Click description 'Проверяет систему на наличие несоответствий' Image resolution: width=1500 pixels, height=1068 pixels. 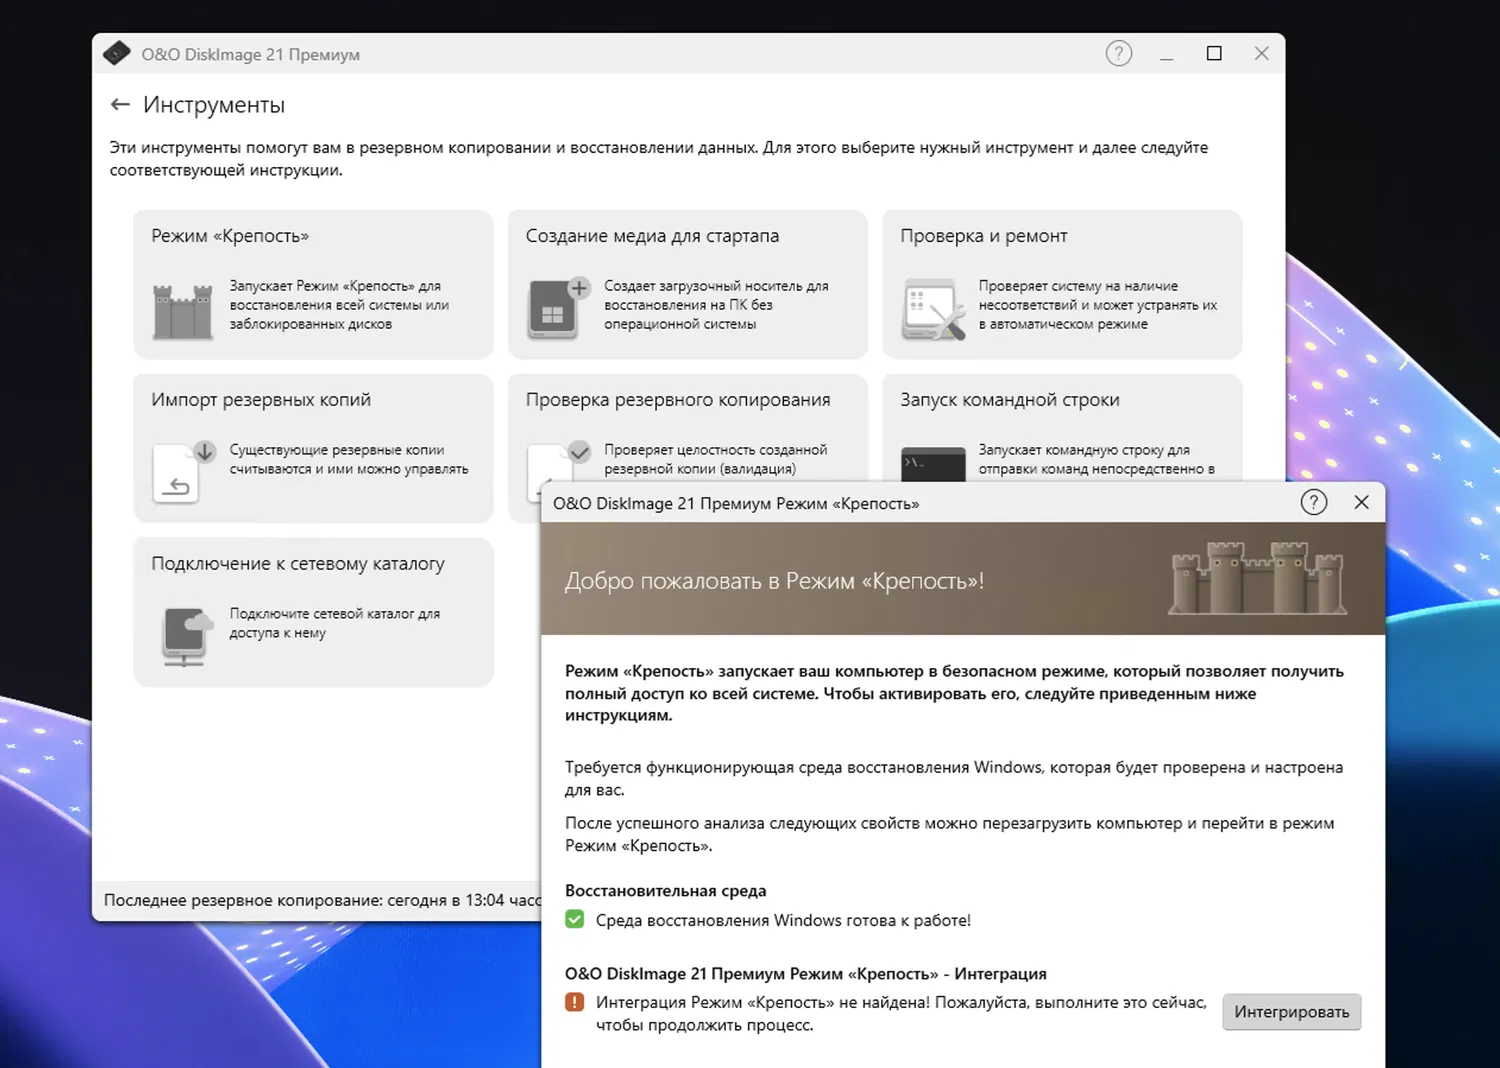coord(1098,305)
